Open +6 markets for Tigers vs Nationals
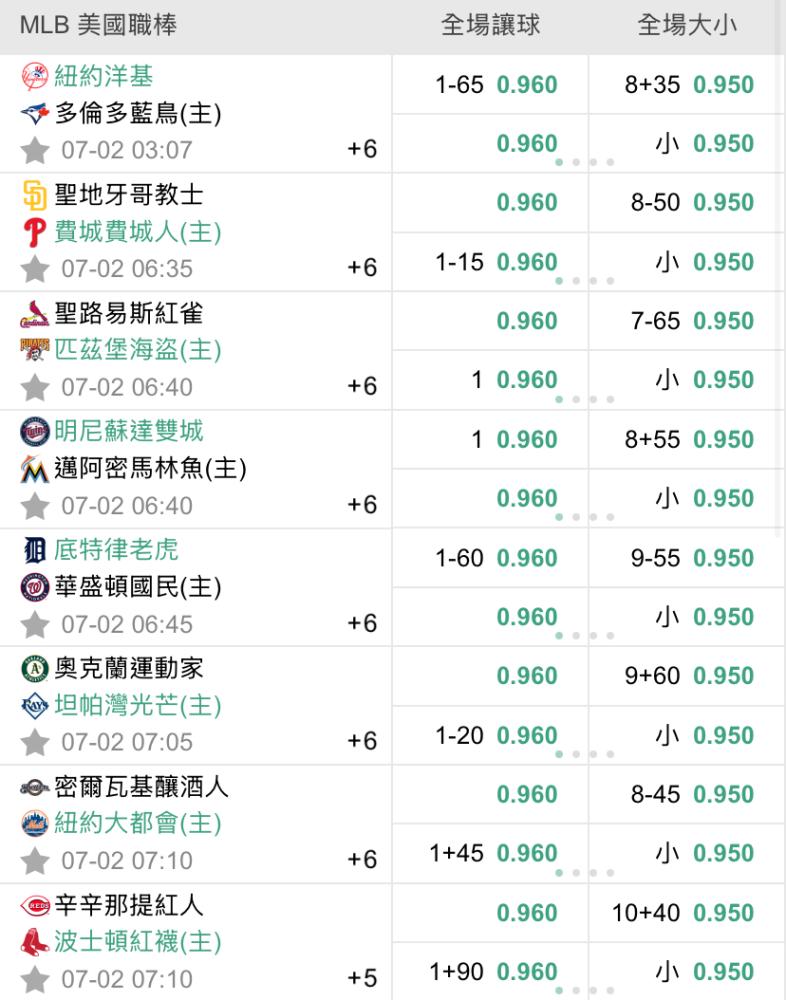Viewport: 786px width, 1000px height. tap(361, 623)
